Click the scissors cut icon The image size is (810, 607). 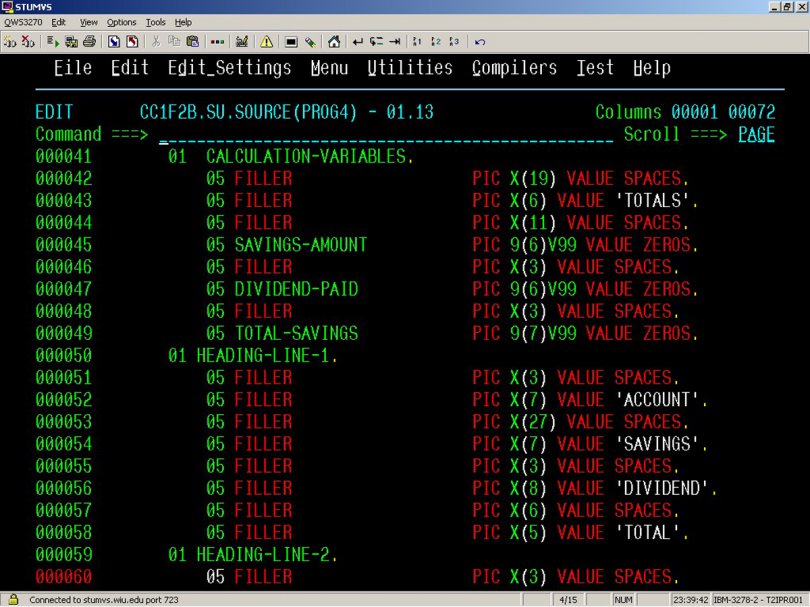click(156, 42)
